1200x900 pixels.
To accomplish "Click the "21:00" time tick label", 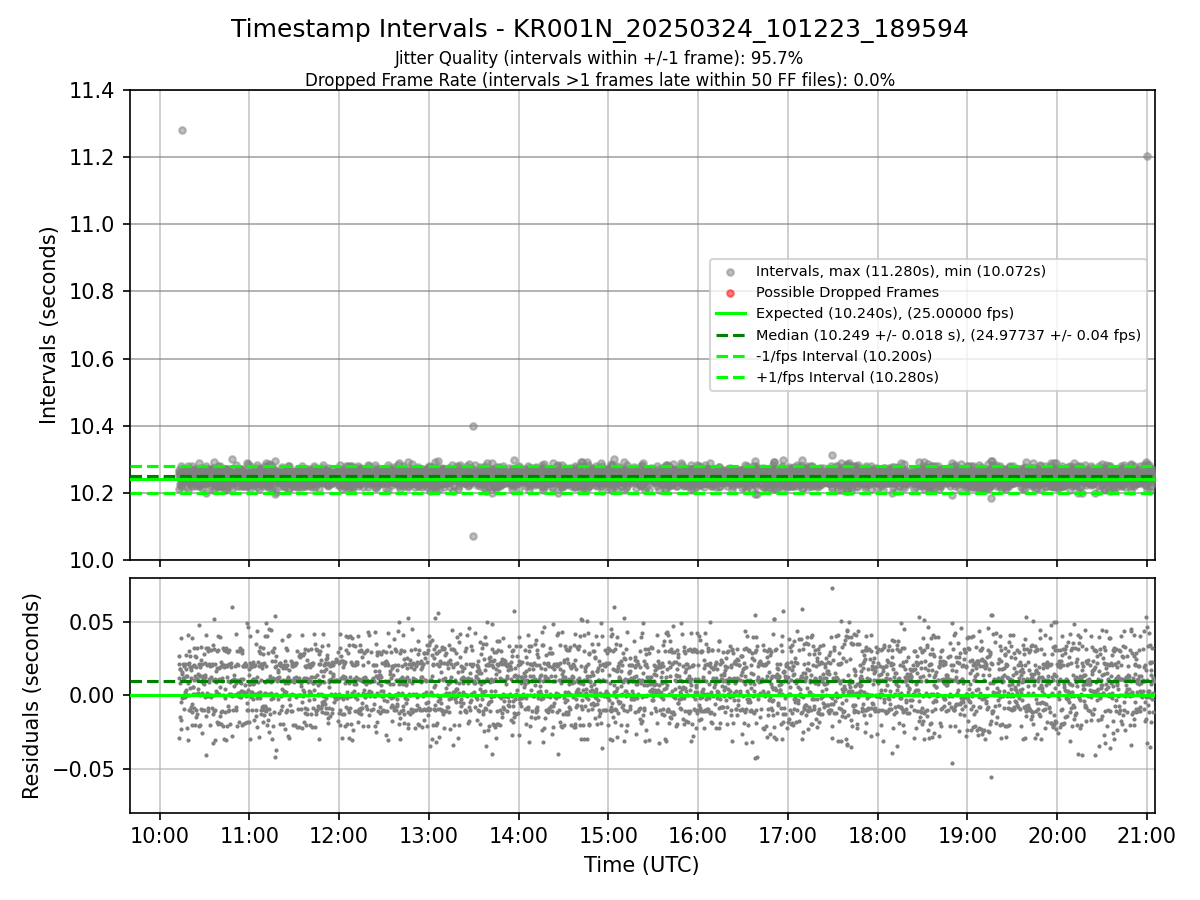I will (1147, 834).
